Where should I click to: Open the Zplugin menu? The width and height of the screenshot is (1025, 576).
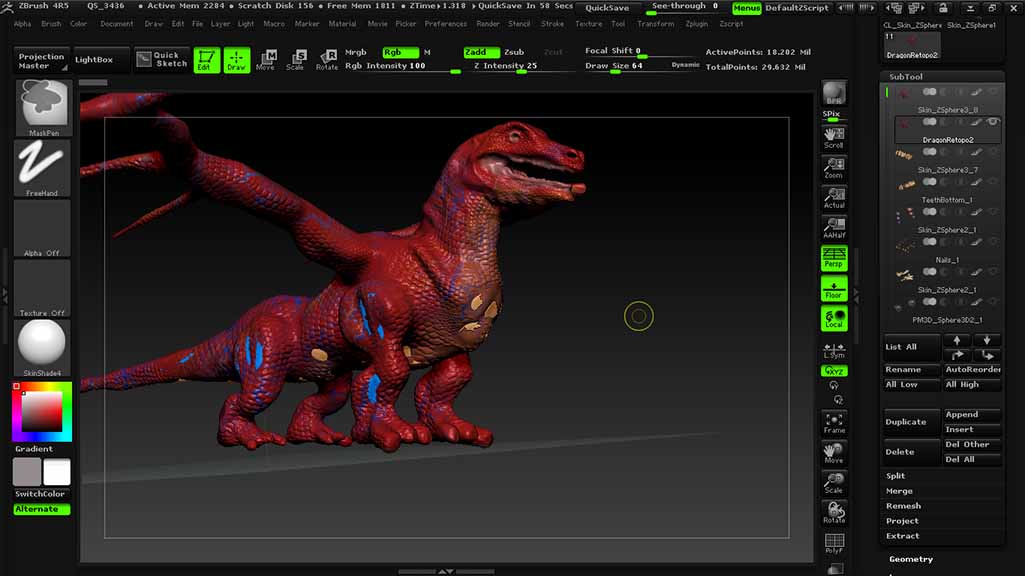[x=697, y=24]
